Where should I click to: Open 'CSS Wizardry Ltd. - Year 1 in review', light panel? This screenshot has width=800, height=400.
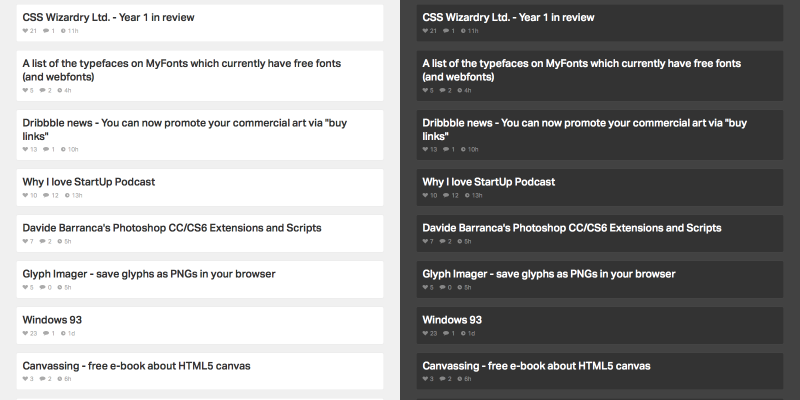point(108,17)
